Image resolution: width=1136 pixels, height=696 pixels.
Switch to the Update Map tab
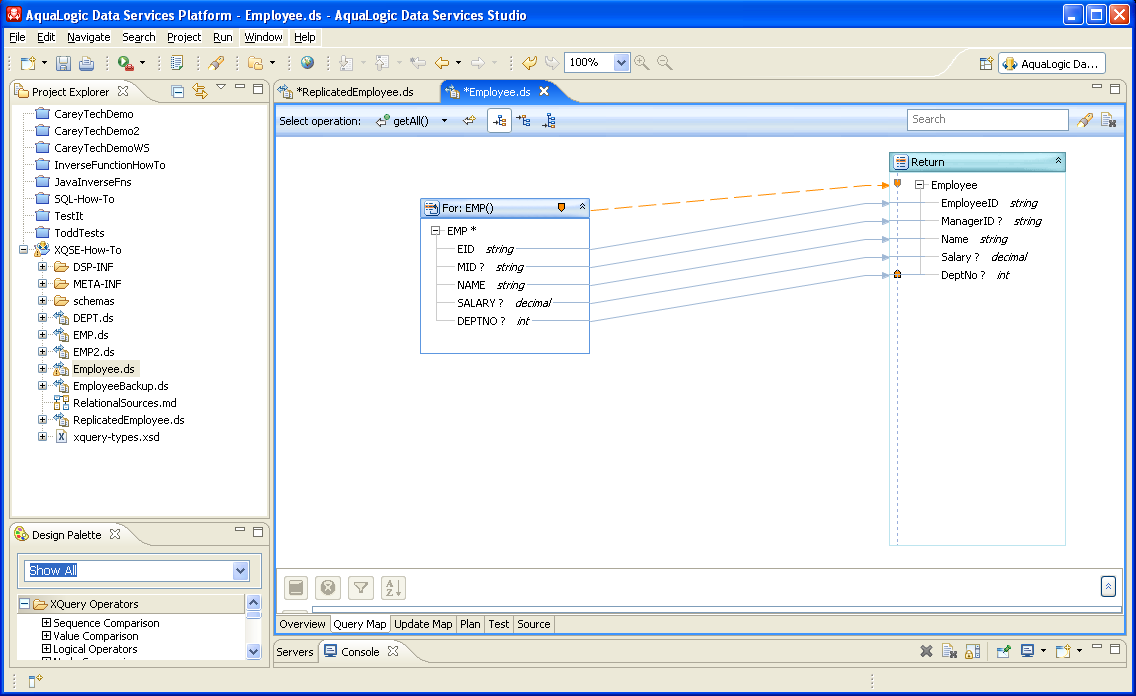click(x=423, y=624)
